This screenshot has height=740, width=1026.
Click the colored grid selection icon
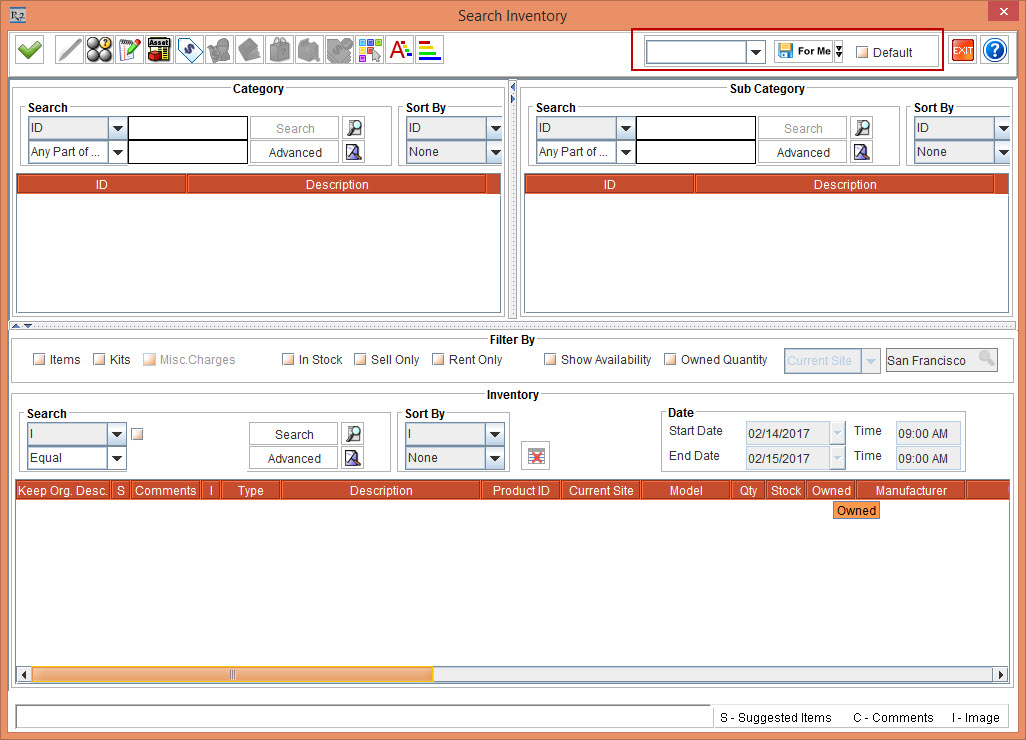coord(370,50)
